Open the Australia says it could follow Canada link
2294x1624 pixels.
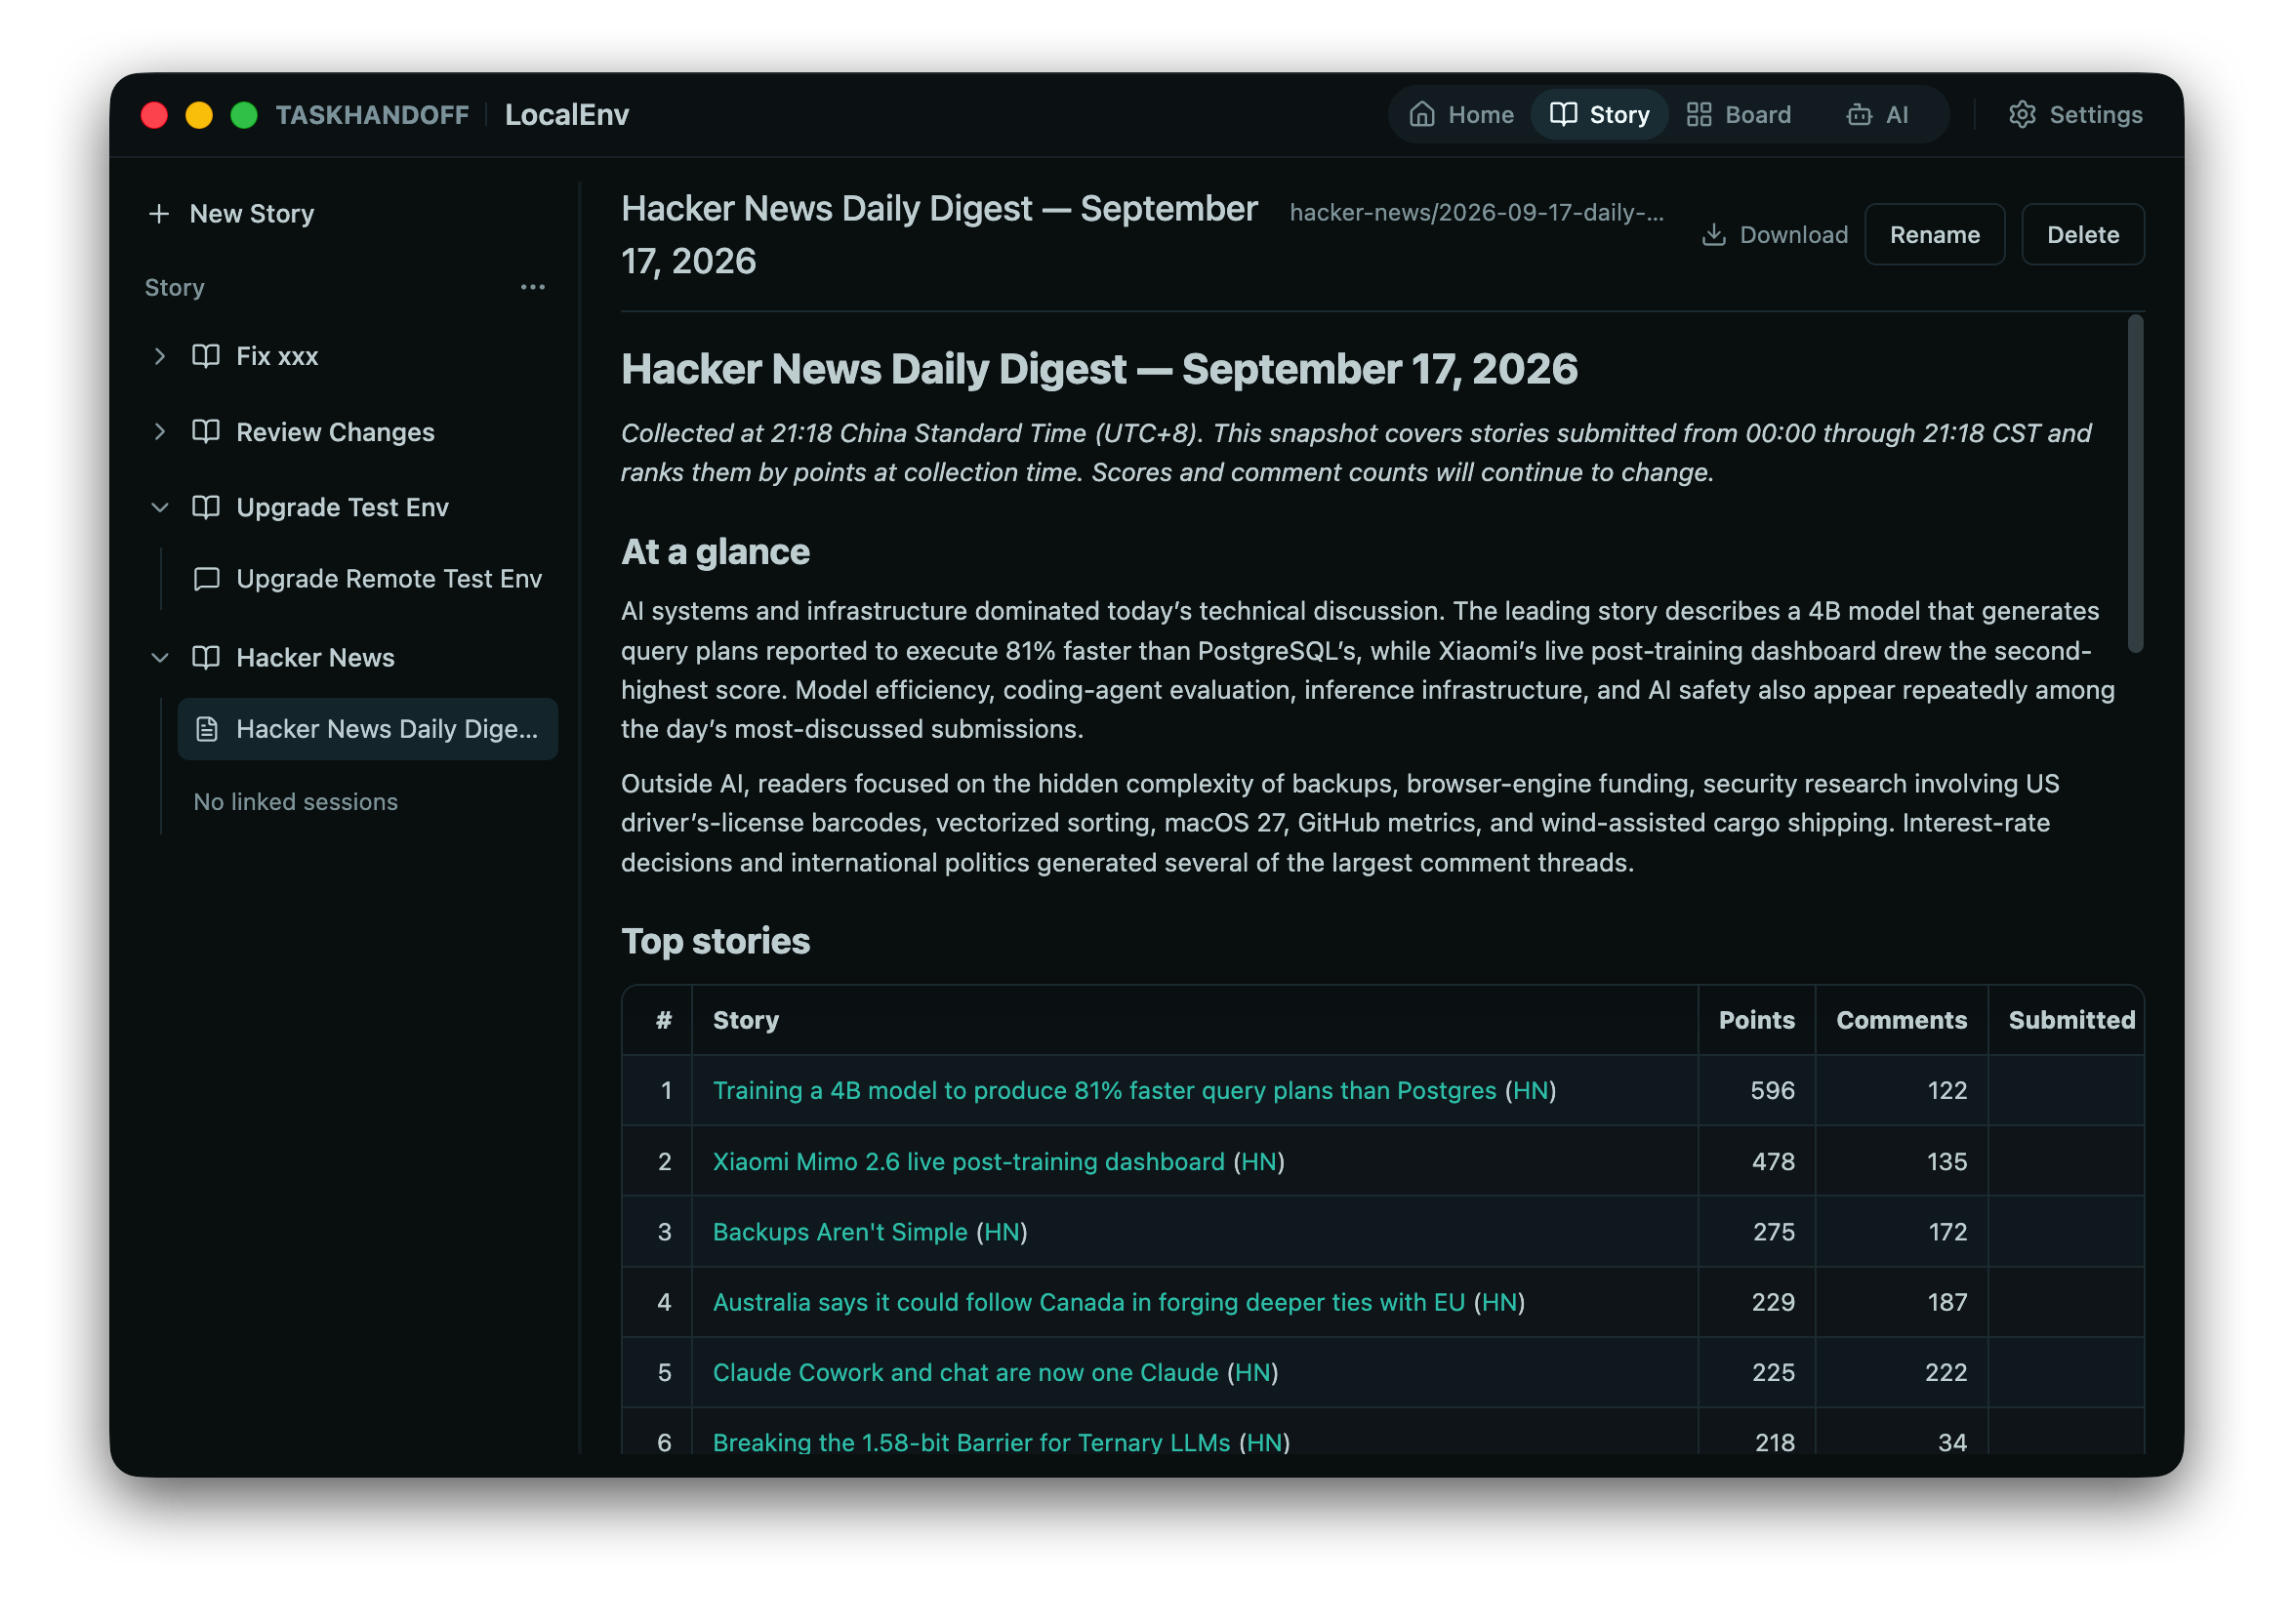coord(1088,1302)
